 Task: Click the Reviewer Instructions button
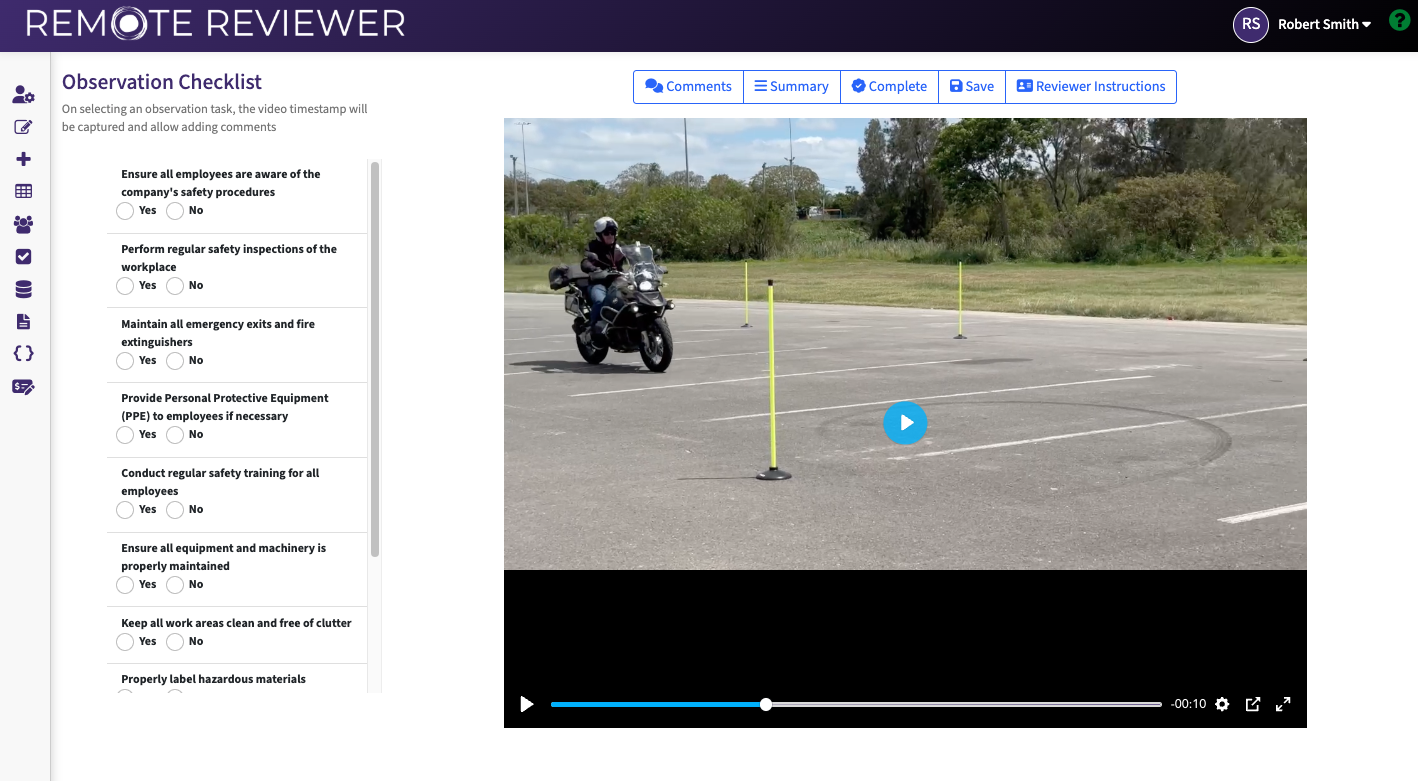pos(1090,87)
